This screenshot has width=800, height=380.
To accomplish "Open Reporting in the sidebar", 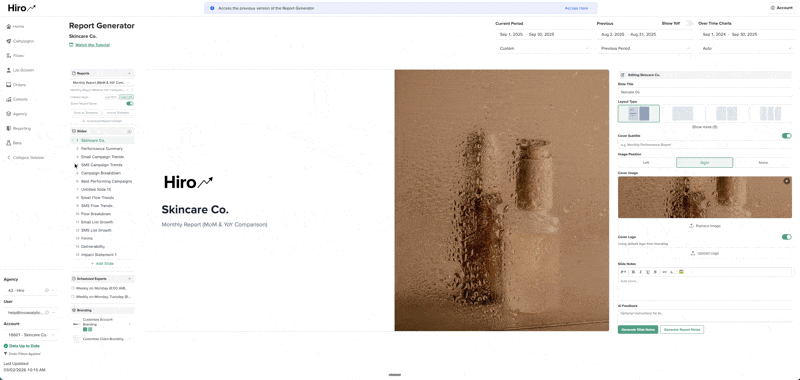I will pyautogui.click(x=18, y=129).
